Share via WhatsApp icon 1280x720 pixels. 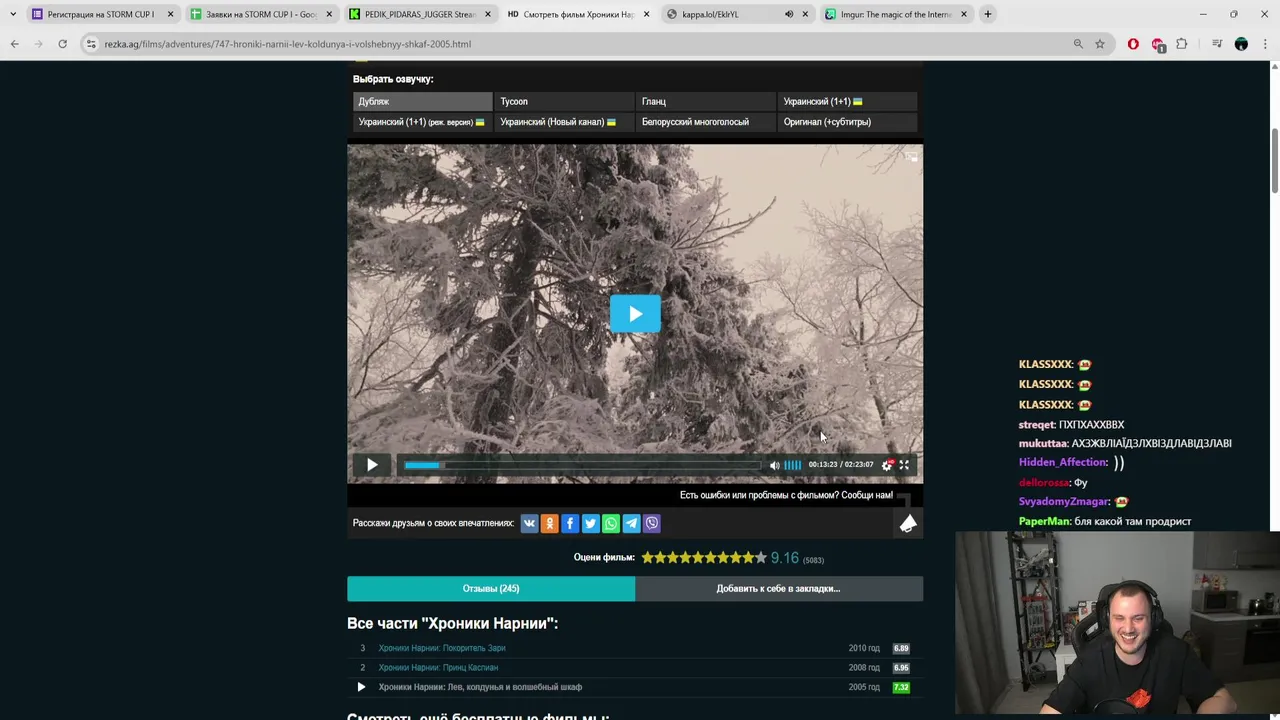point(611,523)
